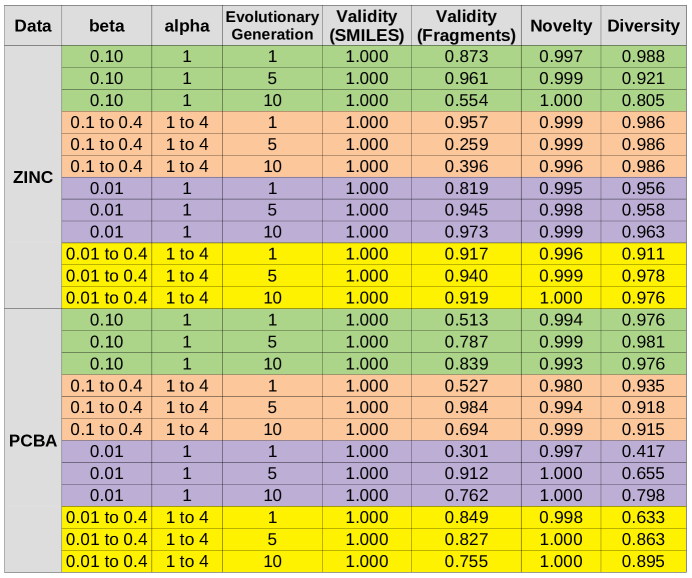Viewport: 692px width, 578px height.
Task: Click fragment validity cell 0.912
Action: 466,473
